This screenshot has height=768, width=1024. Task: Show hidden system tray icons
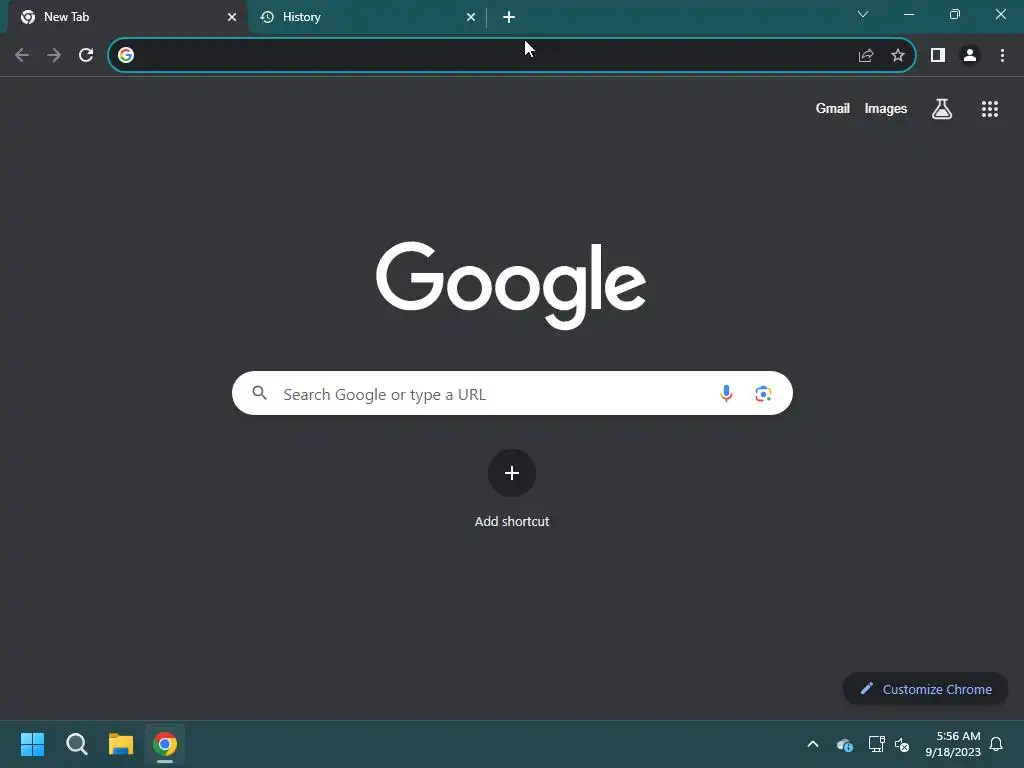pos(813,744)
